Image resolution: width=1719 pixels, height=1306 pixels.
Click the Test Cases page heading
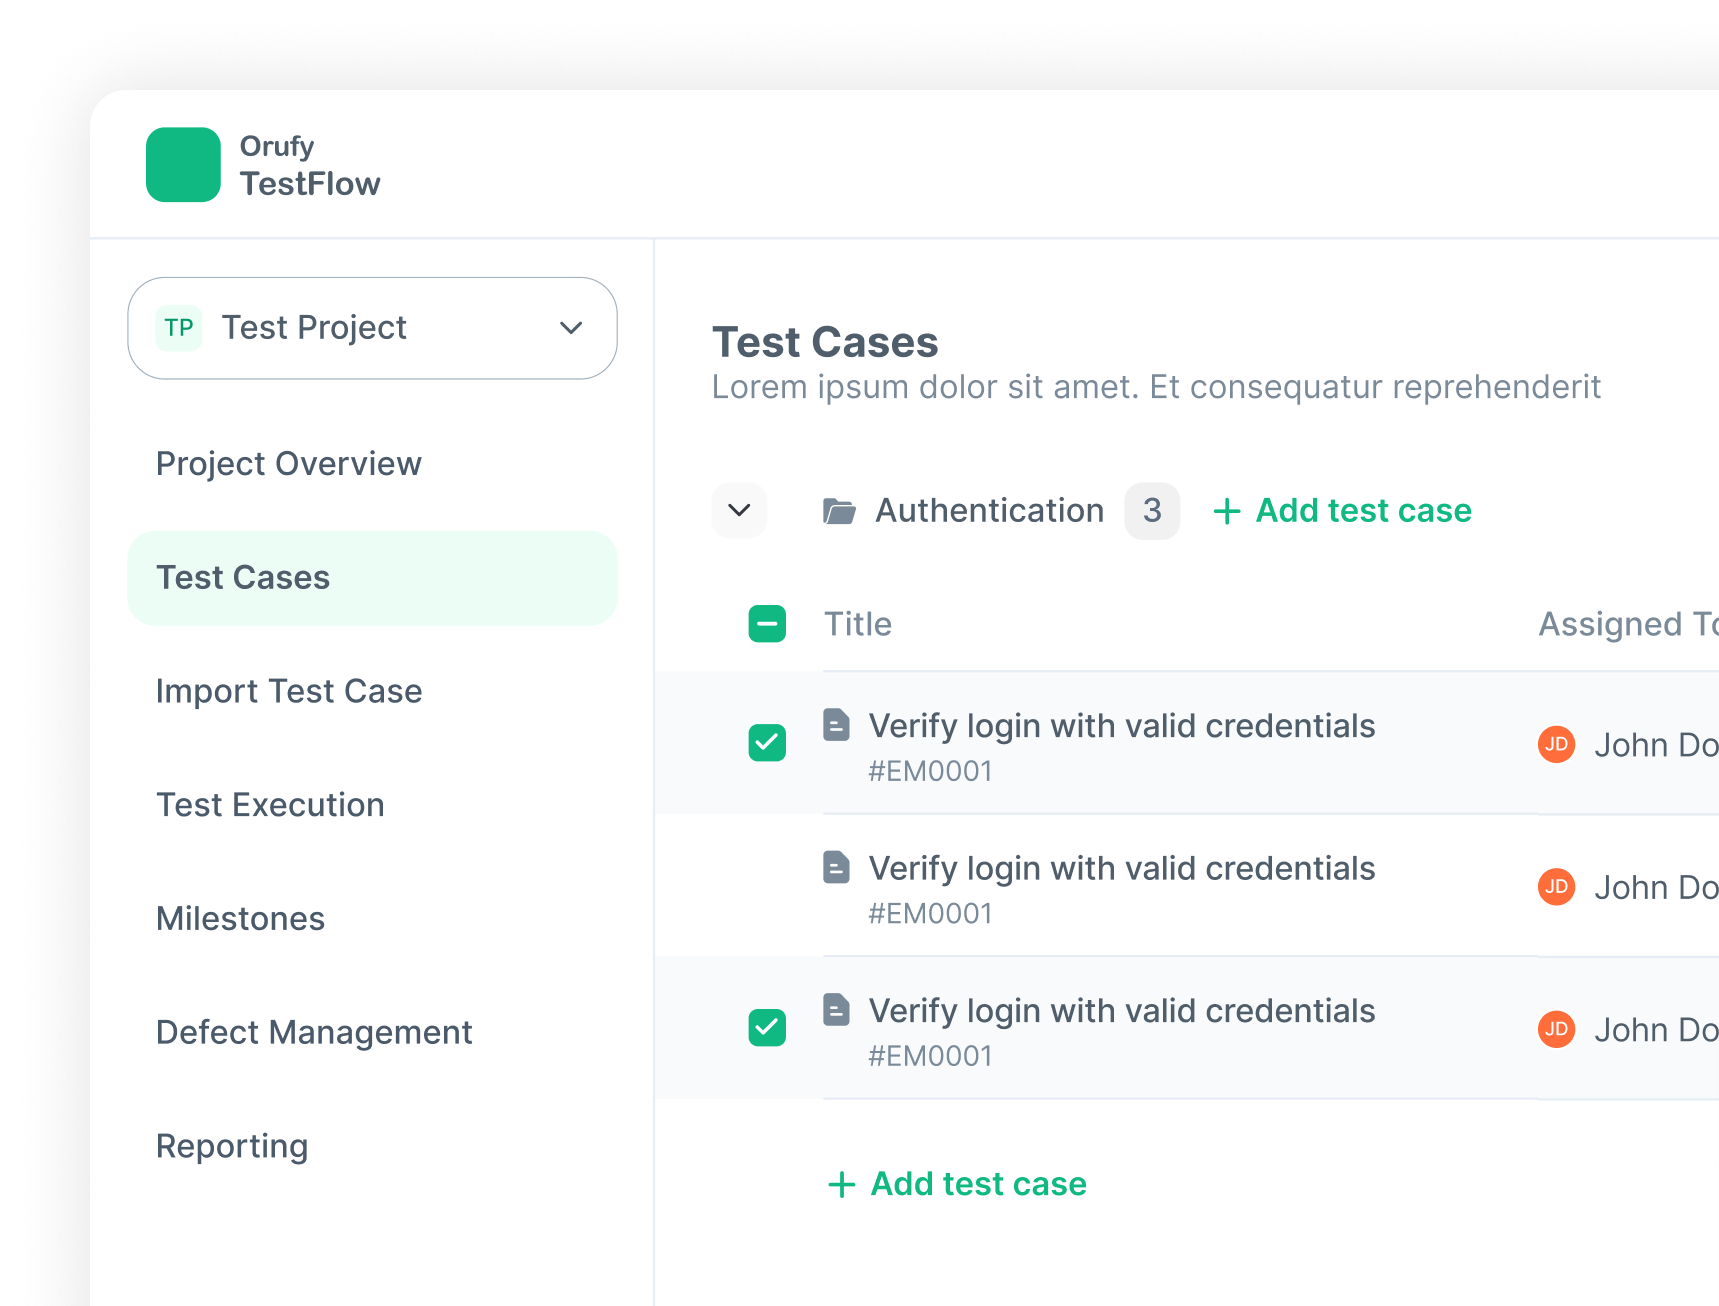click(x=825, y=342)
